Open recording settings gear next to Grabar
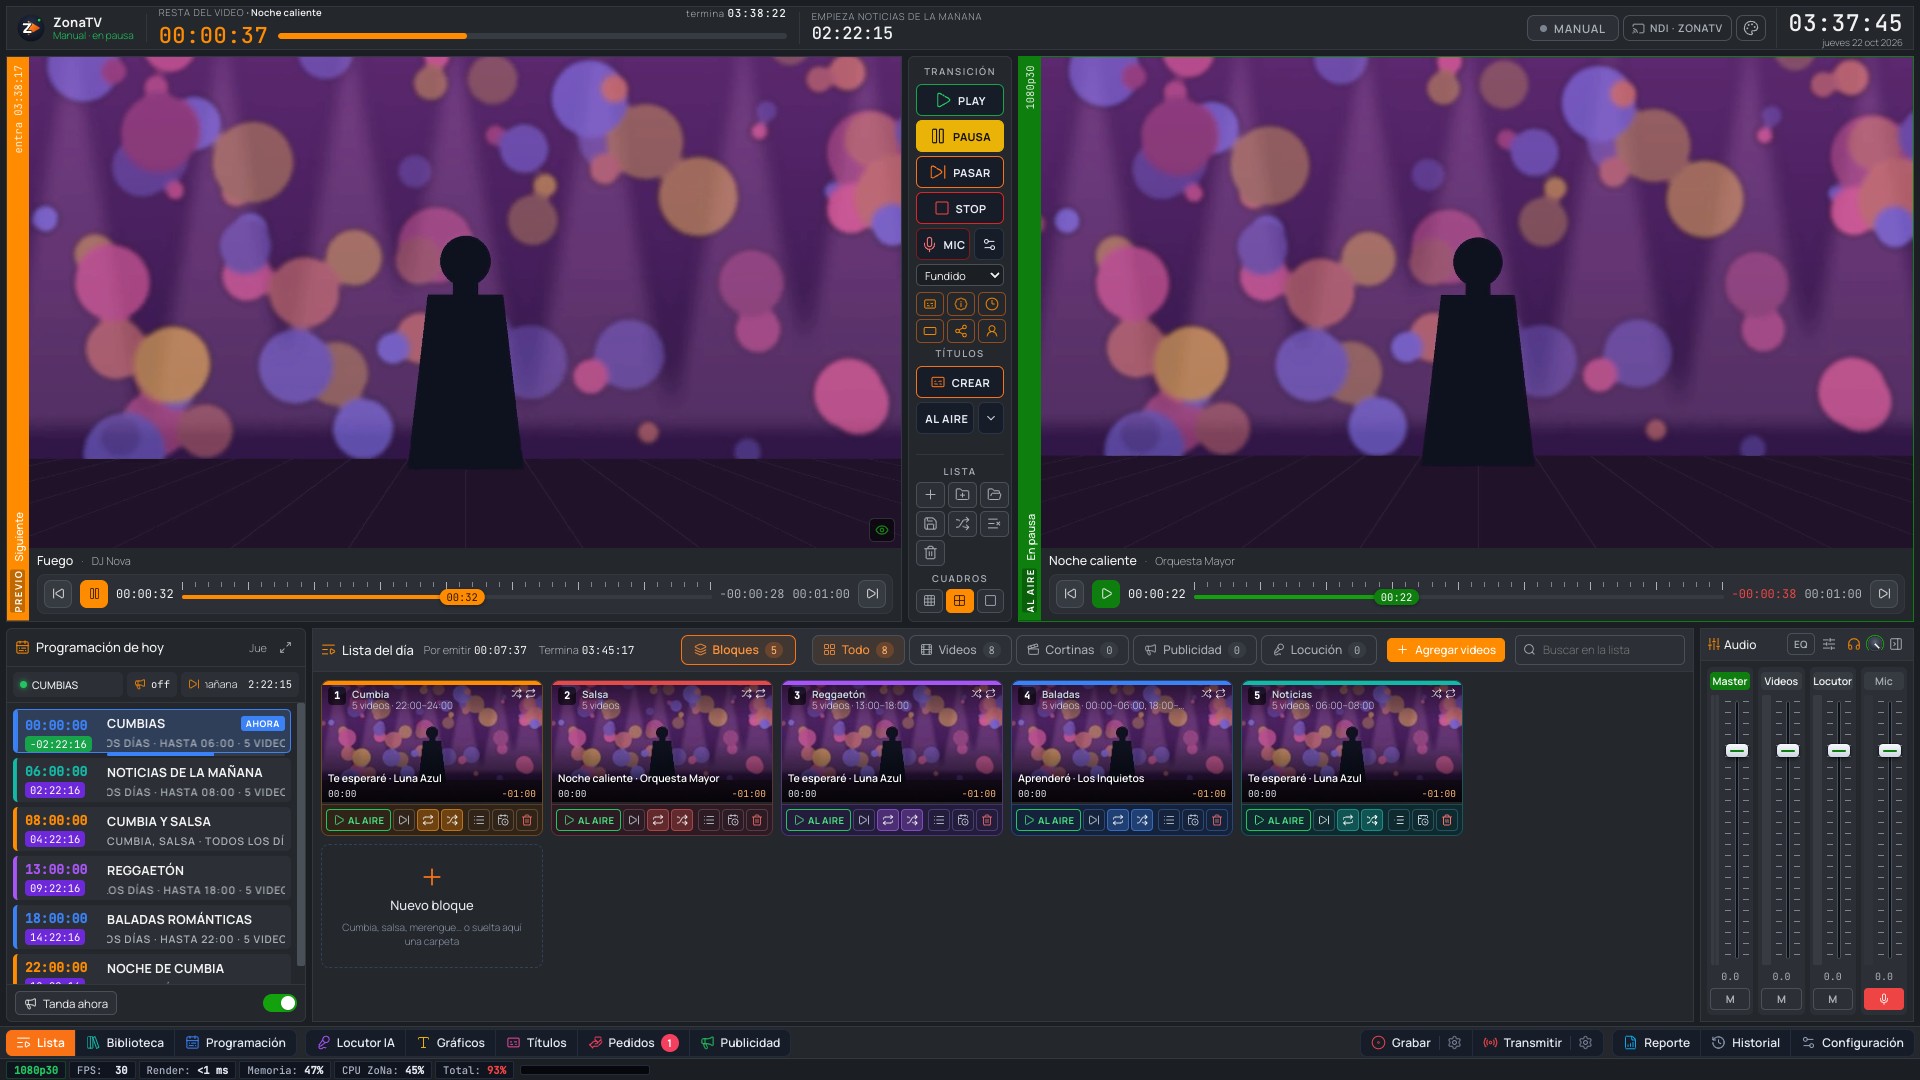The width and height of the screenshot is (1920, 1080). [x=1455, y=1043]
